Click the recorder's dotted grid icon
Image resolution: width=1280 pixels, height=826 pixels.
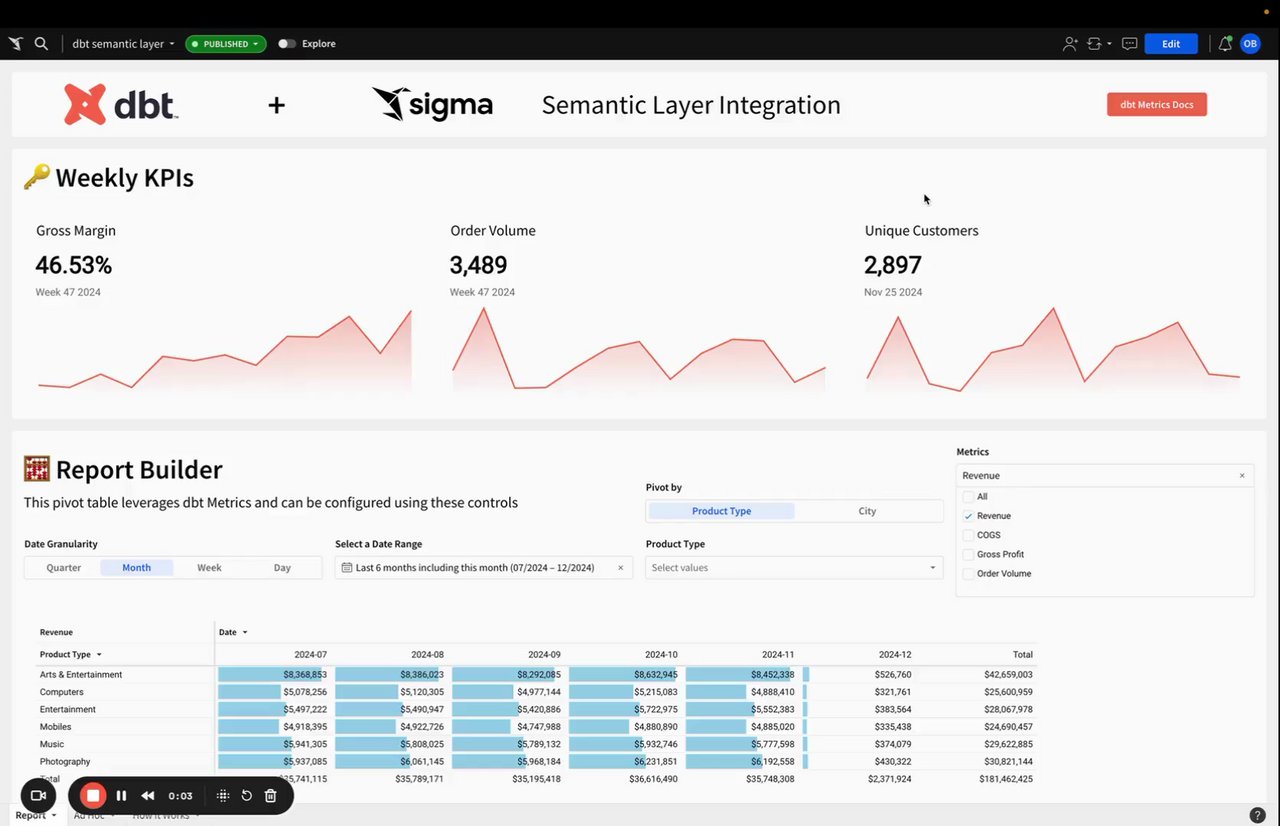223,796
